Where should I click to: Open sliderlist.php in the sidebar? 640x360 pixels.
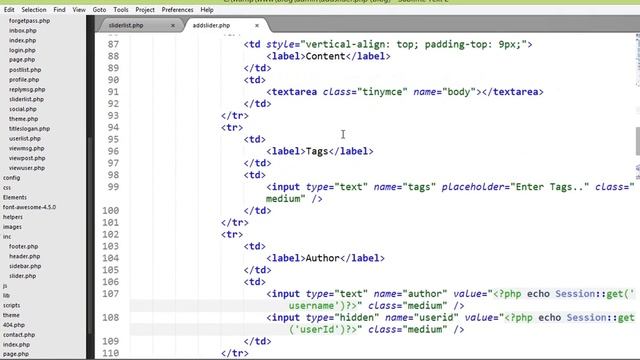click(26, 99)
